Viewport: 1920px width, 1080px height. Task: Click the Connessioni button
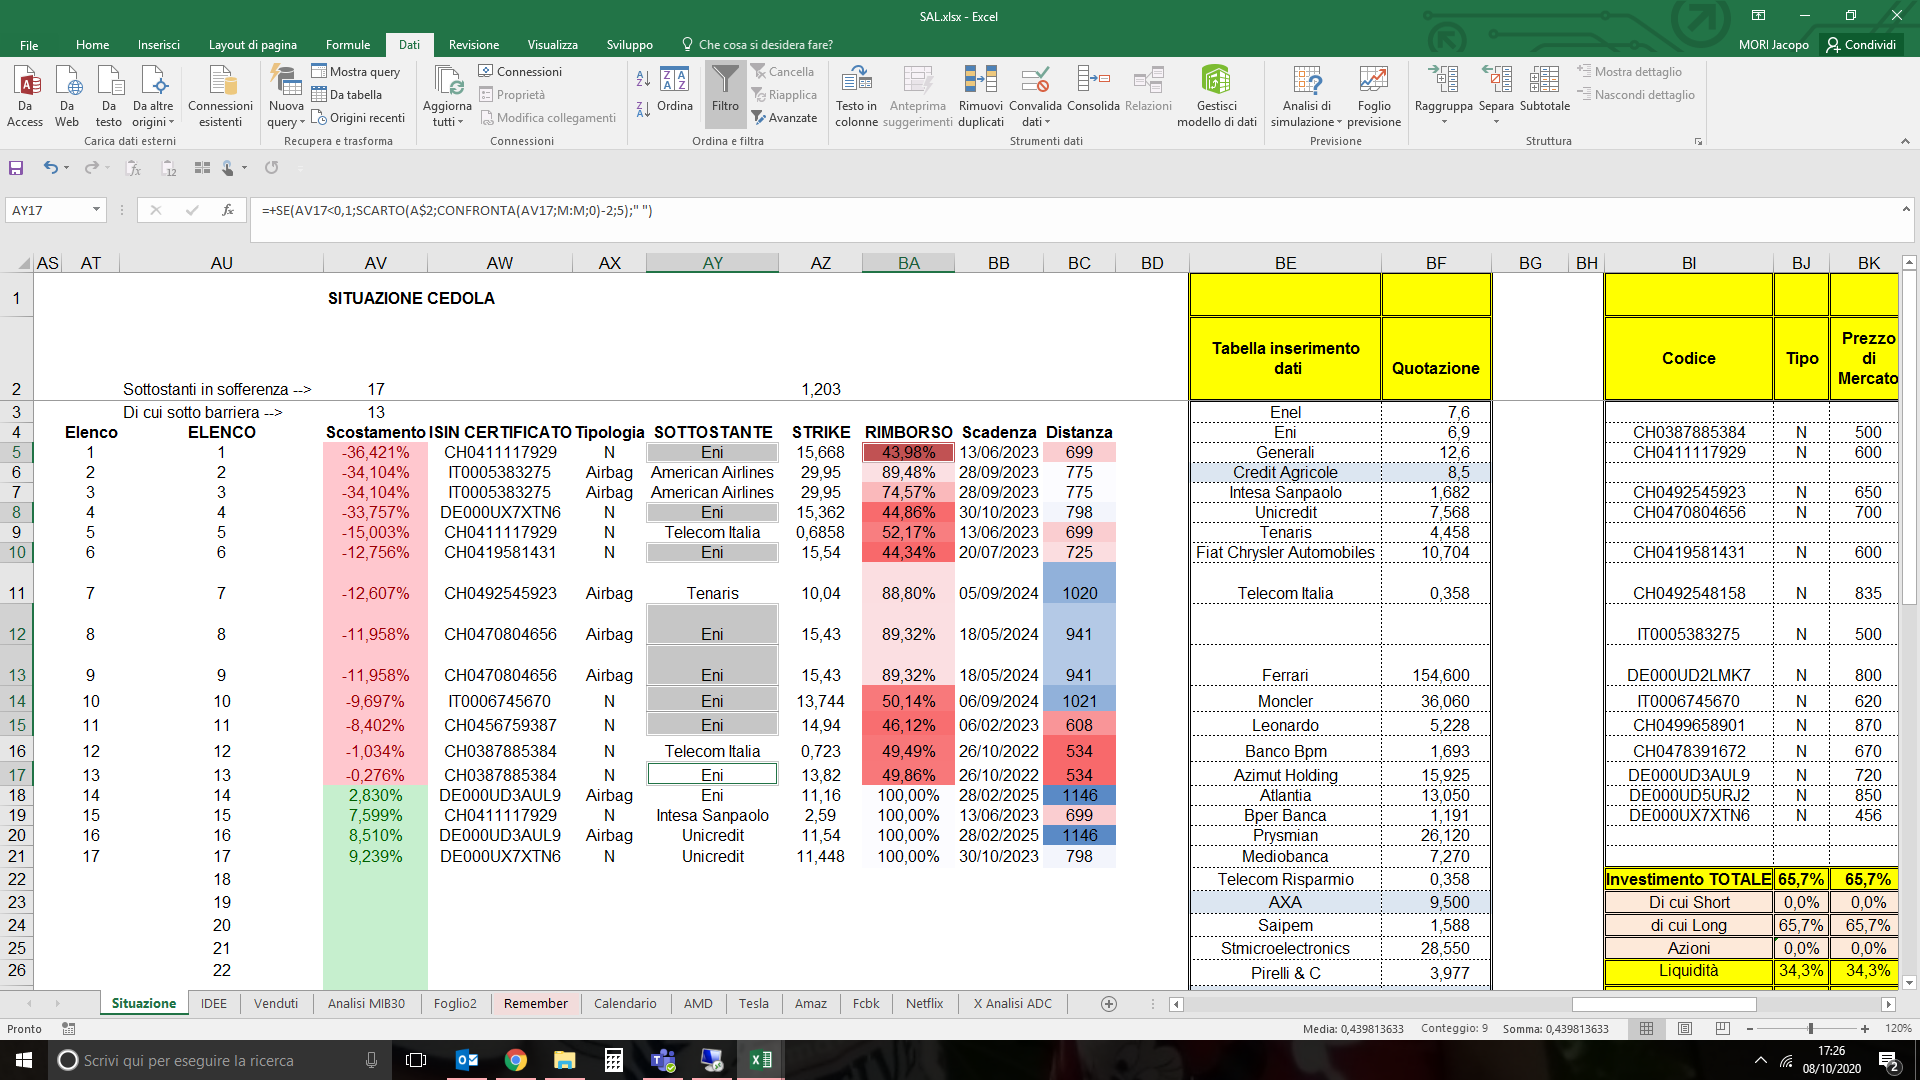tap(520, 71)
